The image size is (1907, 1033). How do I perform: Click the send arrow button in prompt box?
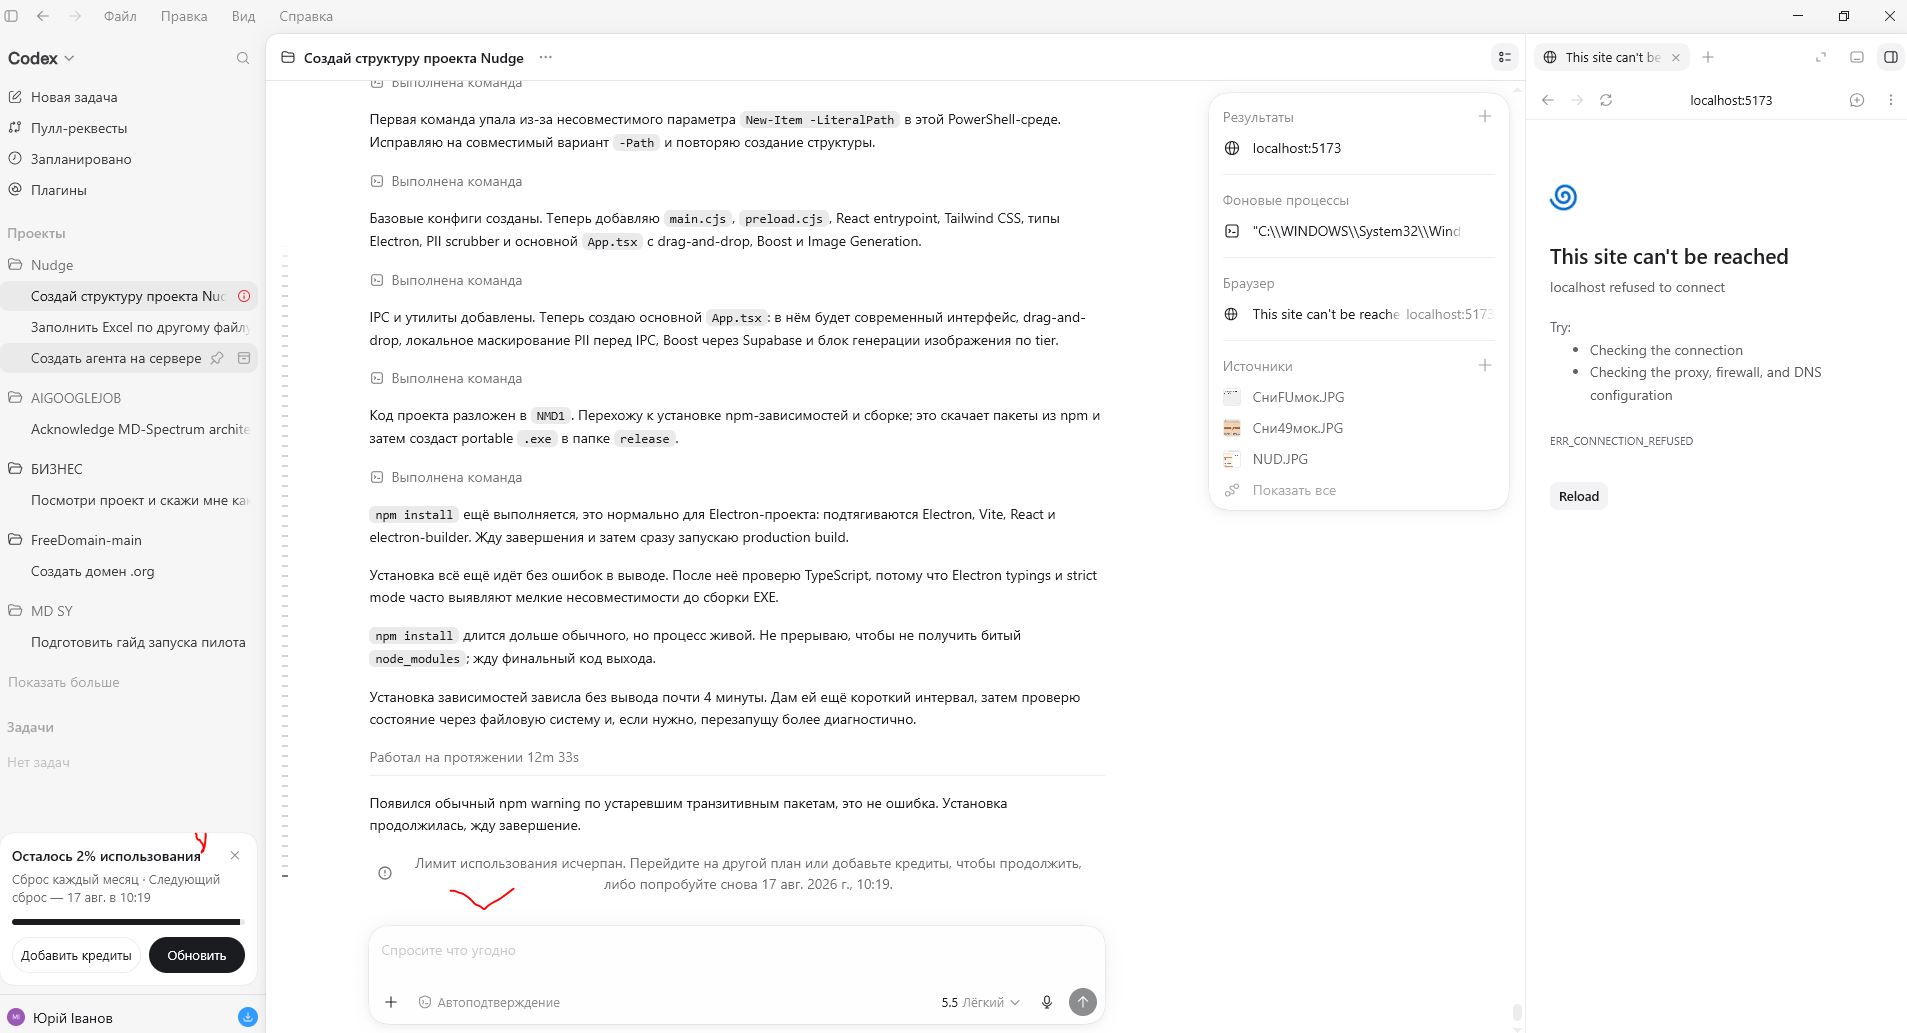point(1082,1002)
